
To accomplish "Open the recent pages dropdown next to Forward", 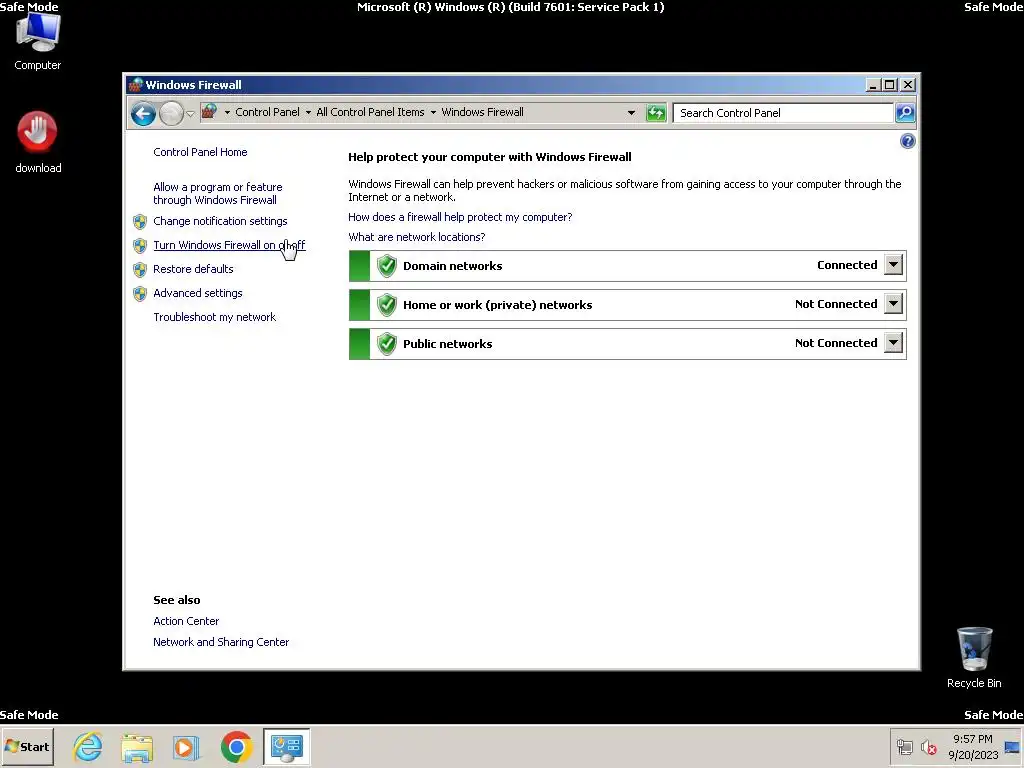I will click(x=190, y=114).
